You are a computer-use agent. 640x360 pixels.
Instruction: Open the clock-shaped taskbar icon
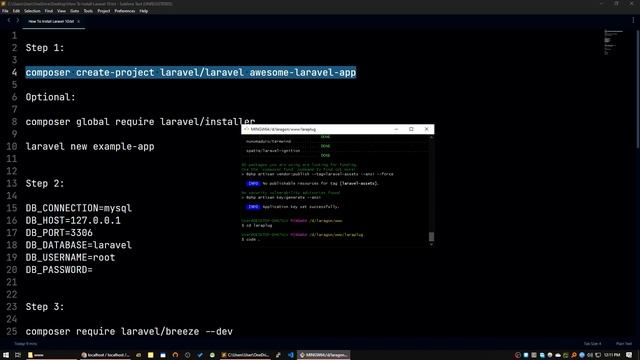click(x=187, y=355)
